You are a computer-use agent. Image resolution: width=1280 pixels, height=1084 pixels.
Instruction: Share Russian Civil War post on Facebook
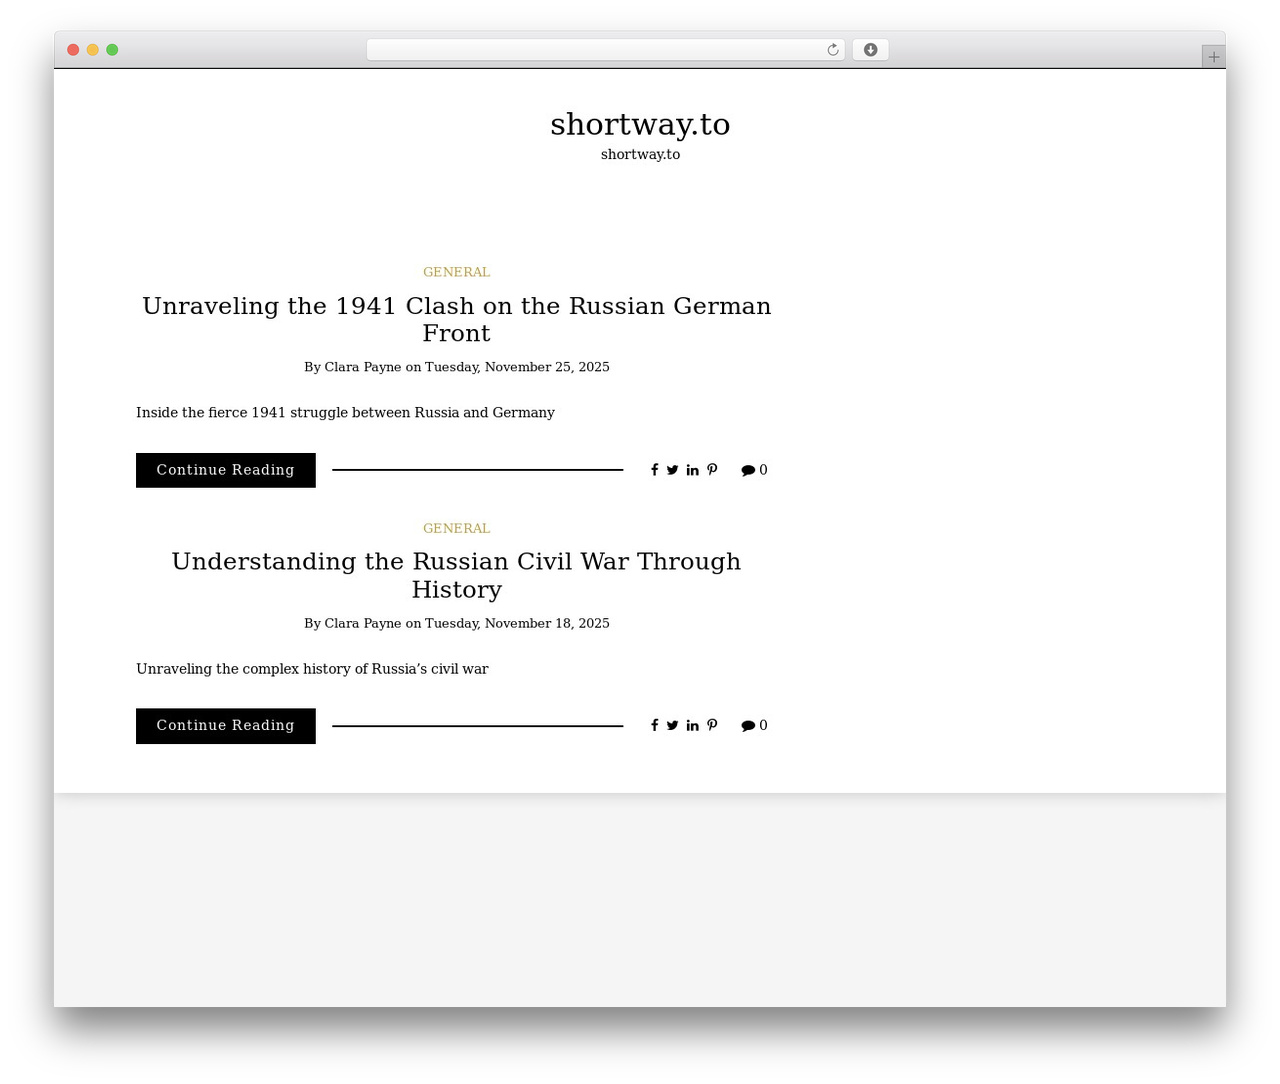655,726
